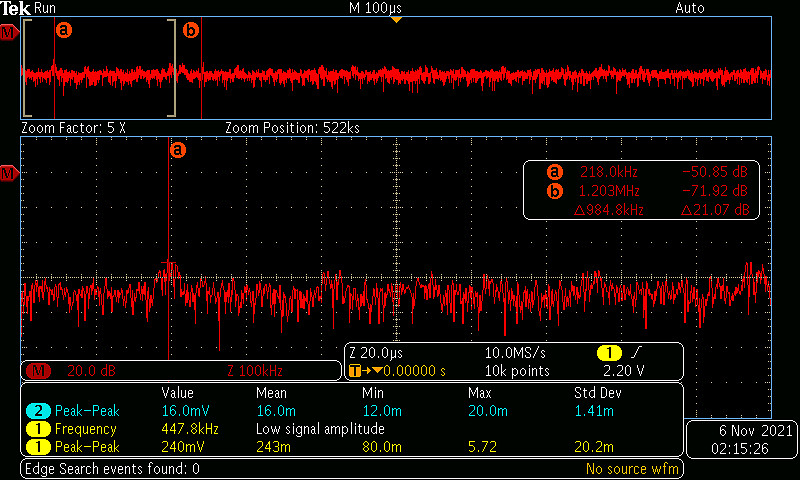
Task: Select the Math M marker beside zoom window
Action: (9, 174)
